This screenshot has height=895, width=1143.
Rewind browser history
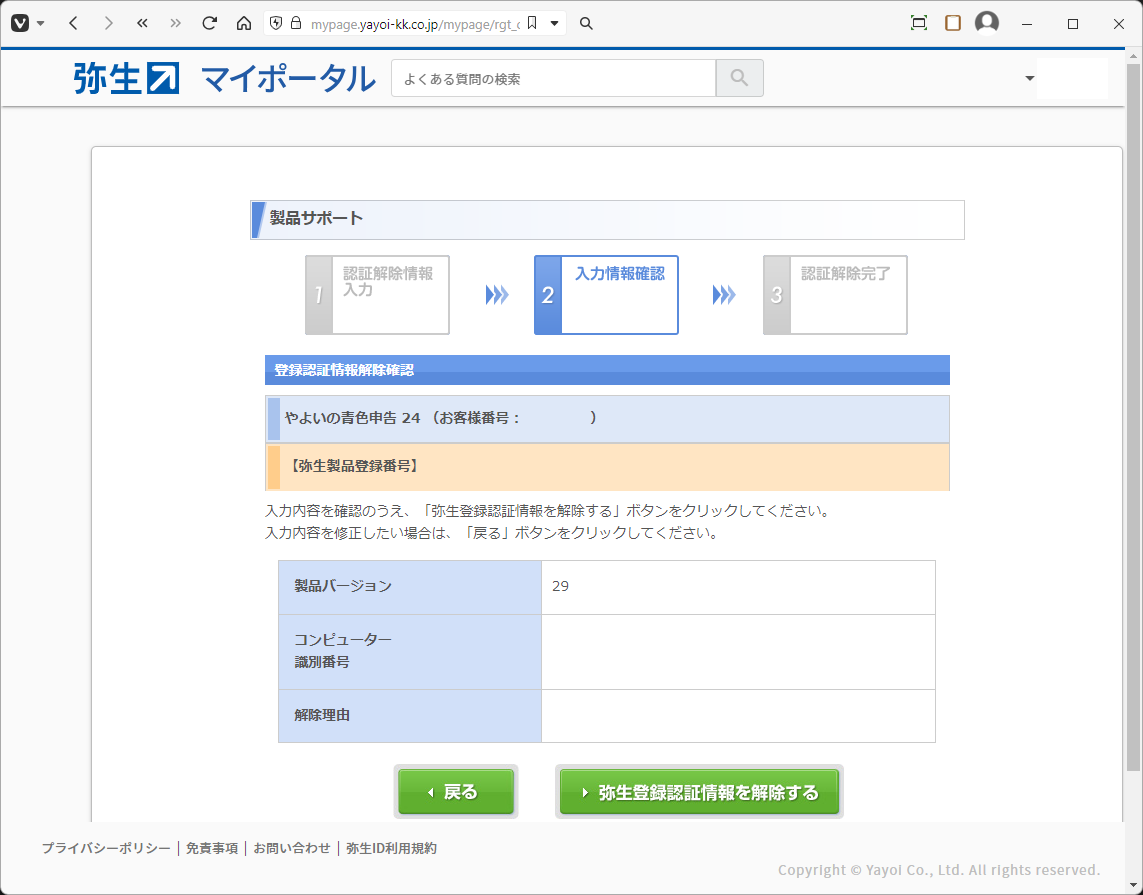coord(142,23)
